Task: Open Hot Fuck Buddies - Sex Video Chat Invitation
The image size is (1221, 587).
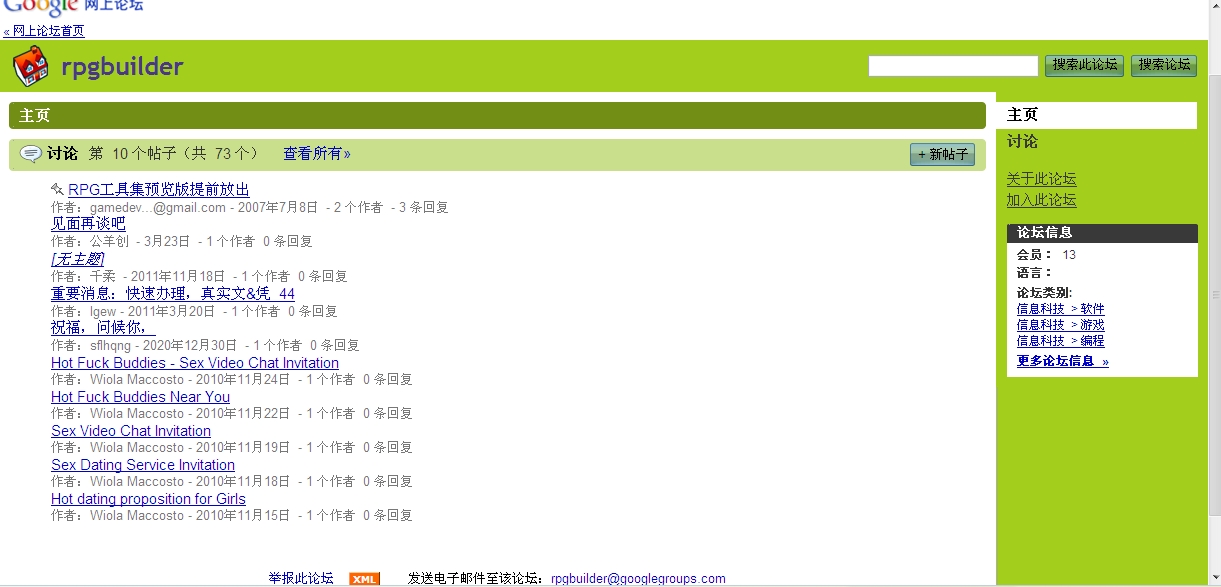Action: pyautogui.click(x=195, y=363)
